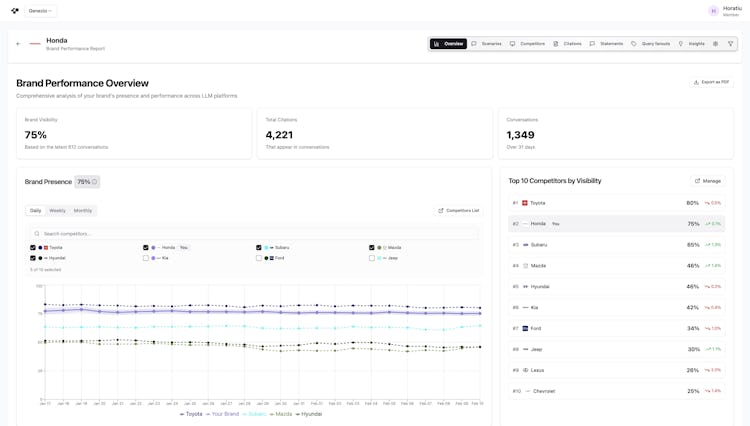The image size is (750, 426).
Task: Click the filter funnel icon
Action: click(x=730, y=44)
